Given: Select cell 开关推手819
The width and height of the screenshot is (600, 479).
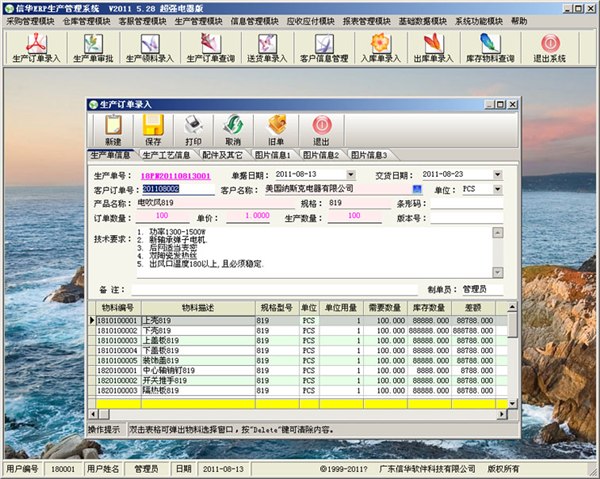Looking at the screenshot, I should click(198, 381).
